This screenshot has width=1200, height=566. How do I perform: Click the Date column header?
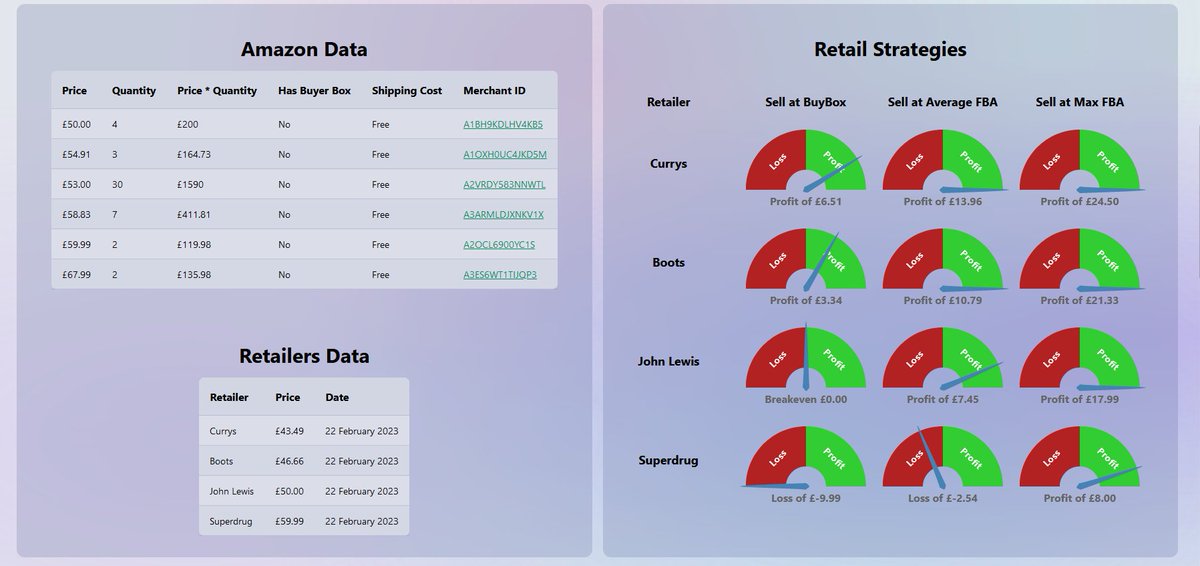[337, 397]
